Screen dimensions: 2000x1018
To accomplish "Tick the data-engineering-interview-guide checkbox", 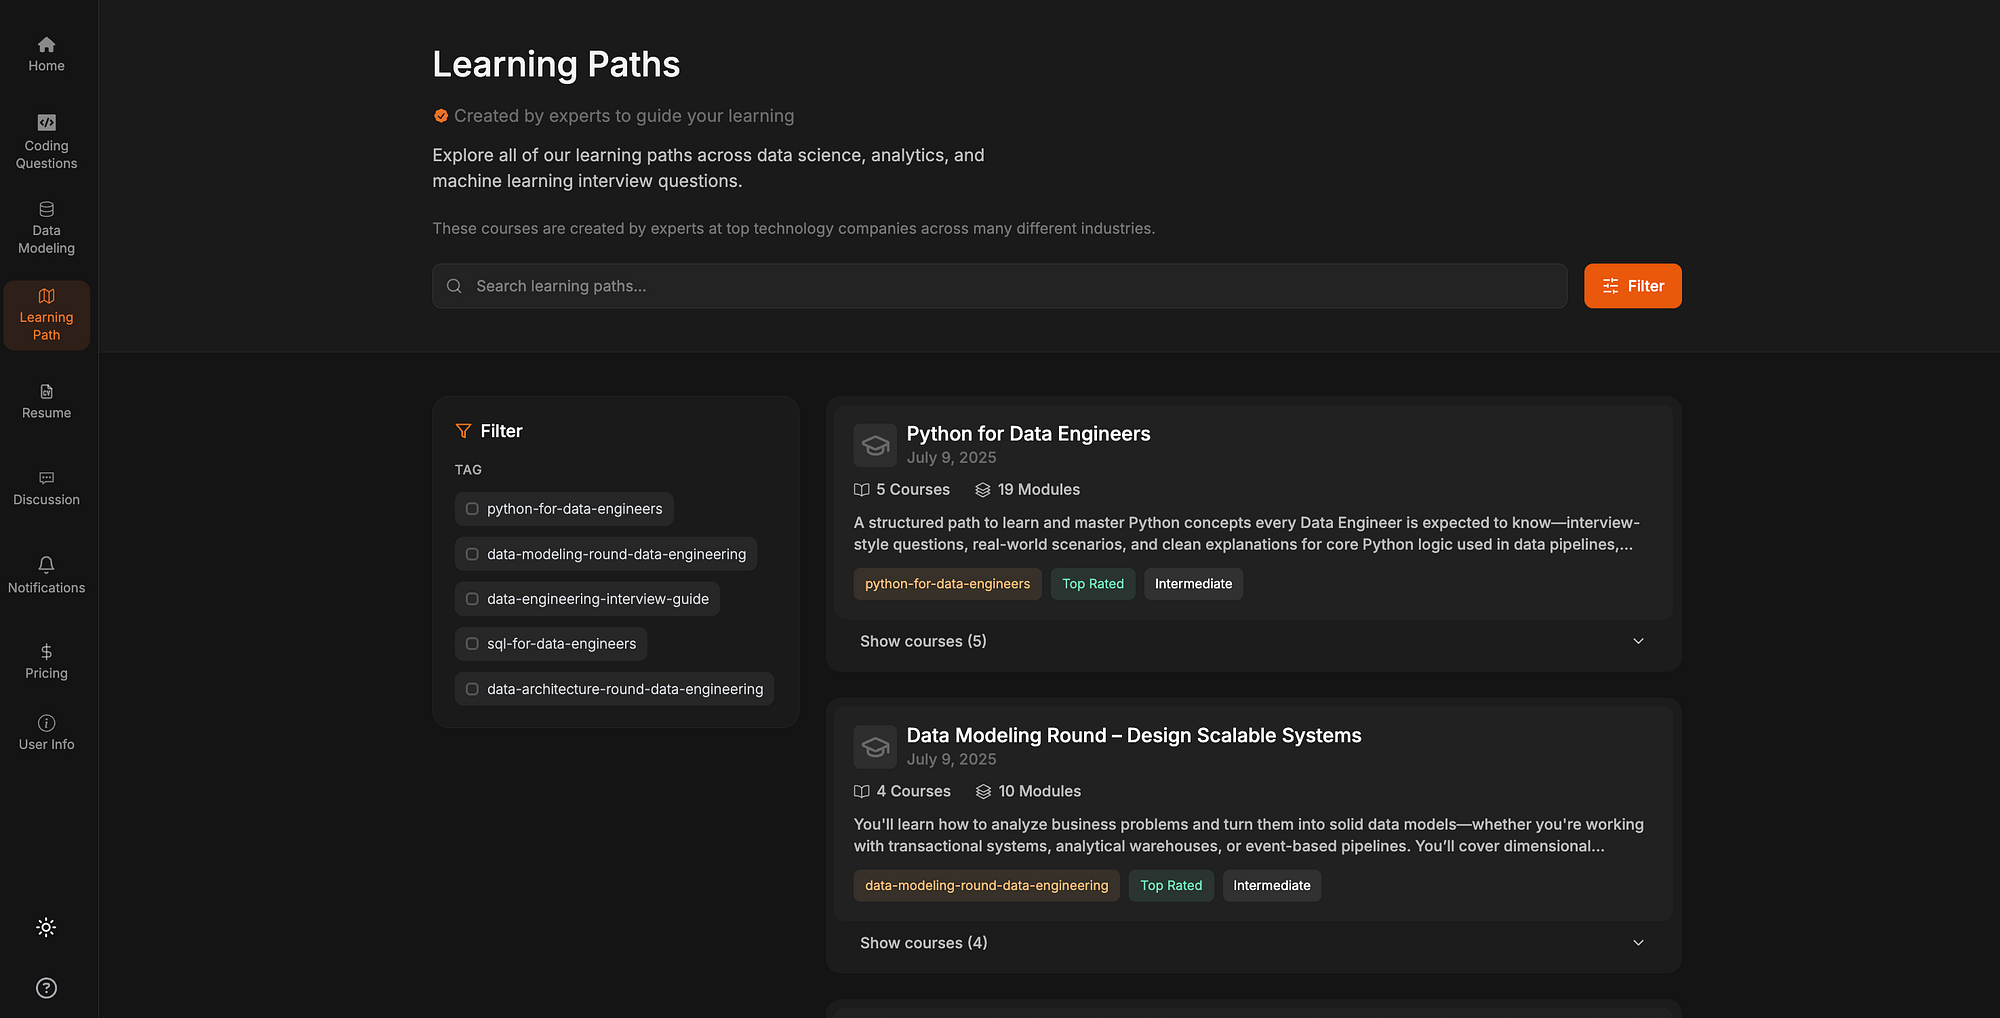I will pyautogui.click(x=472, y=599).
